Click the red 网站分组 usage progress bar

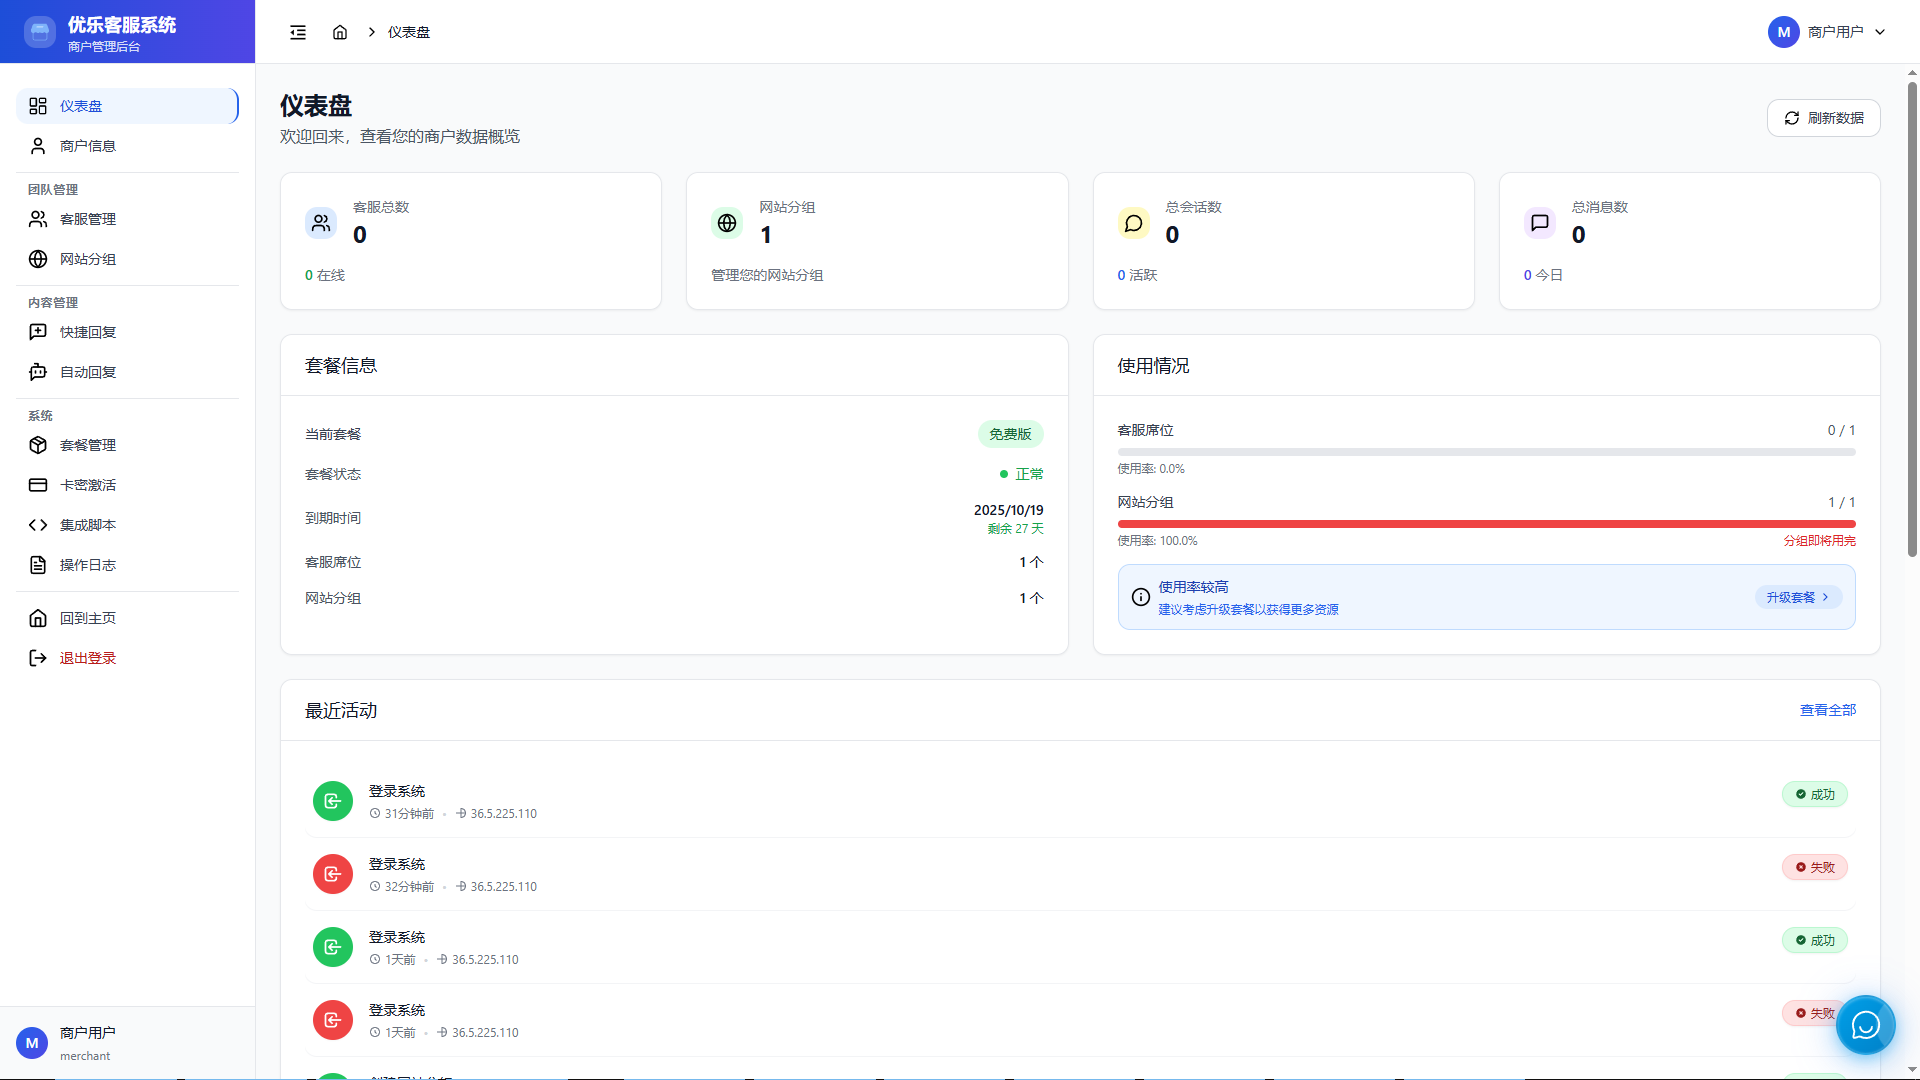(x=1486, y=524)
